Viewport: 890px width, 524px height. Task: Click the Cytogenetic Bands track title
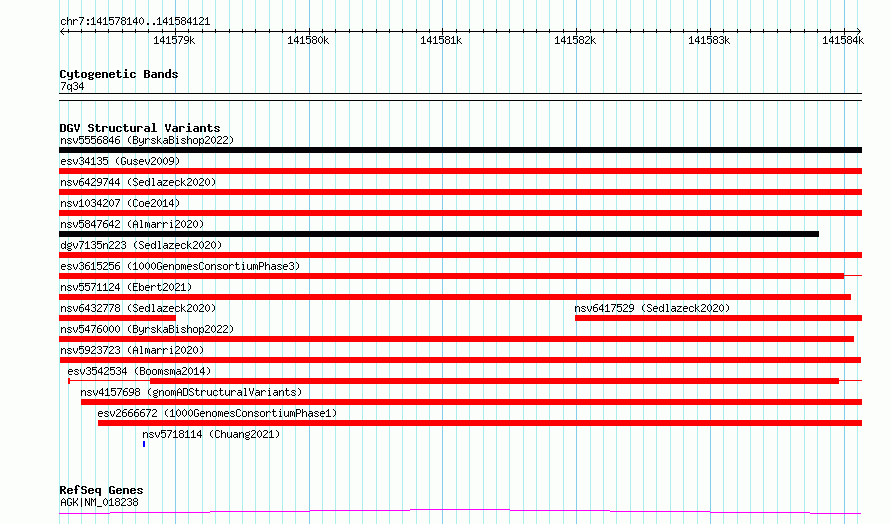click(119, 74)
